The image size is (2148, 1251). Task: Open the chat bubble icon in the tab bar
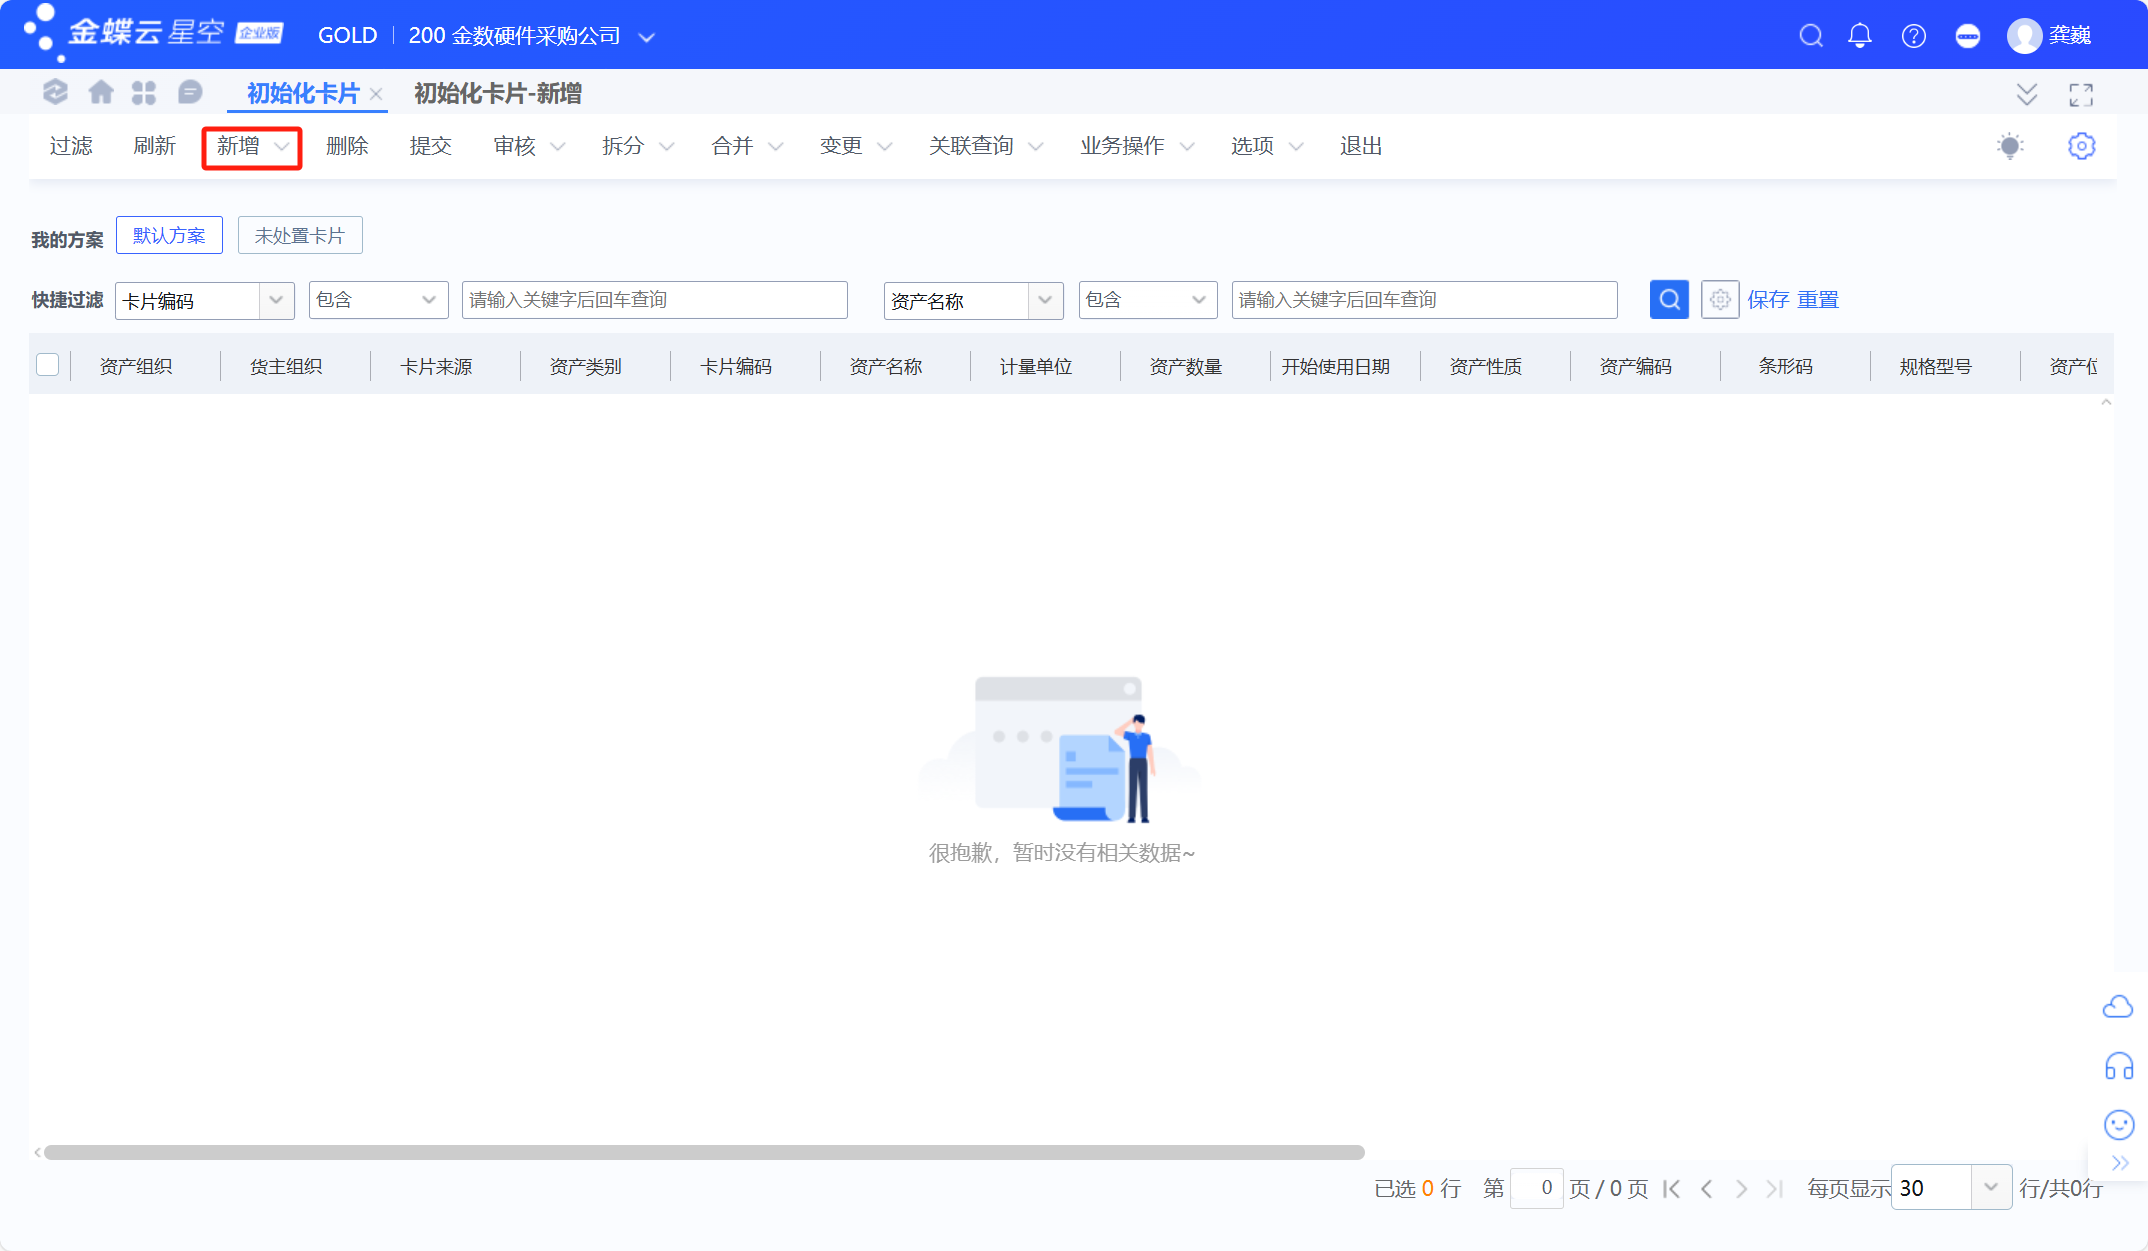coord(190,93)
